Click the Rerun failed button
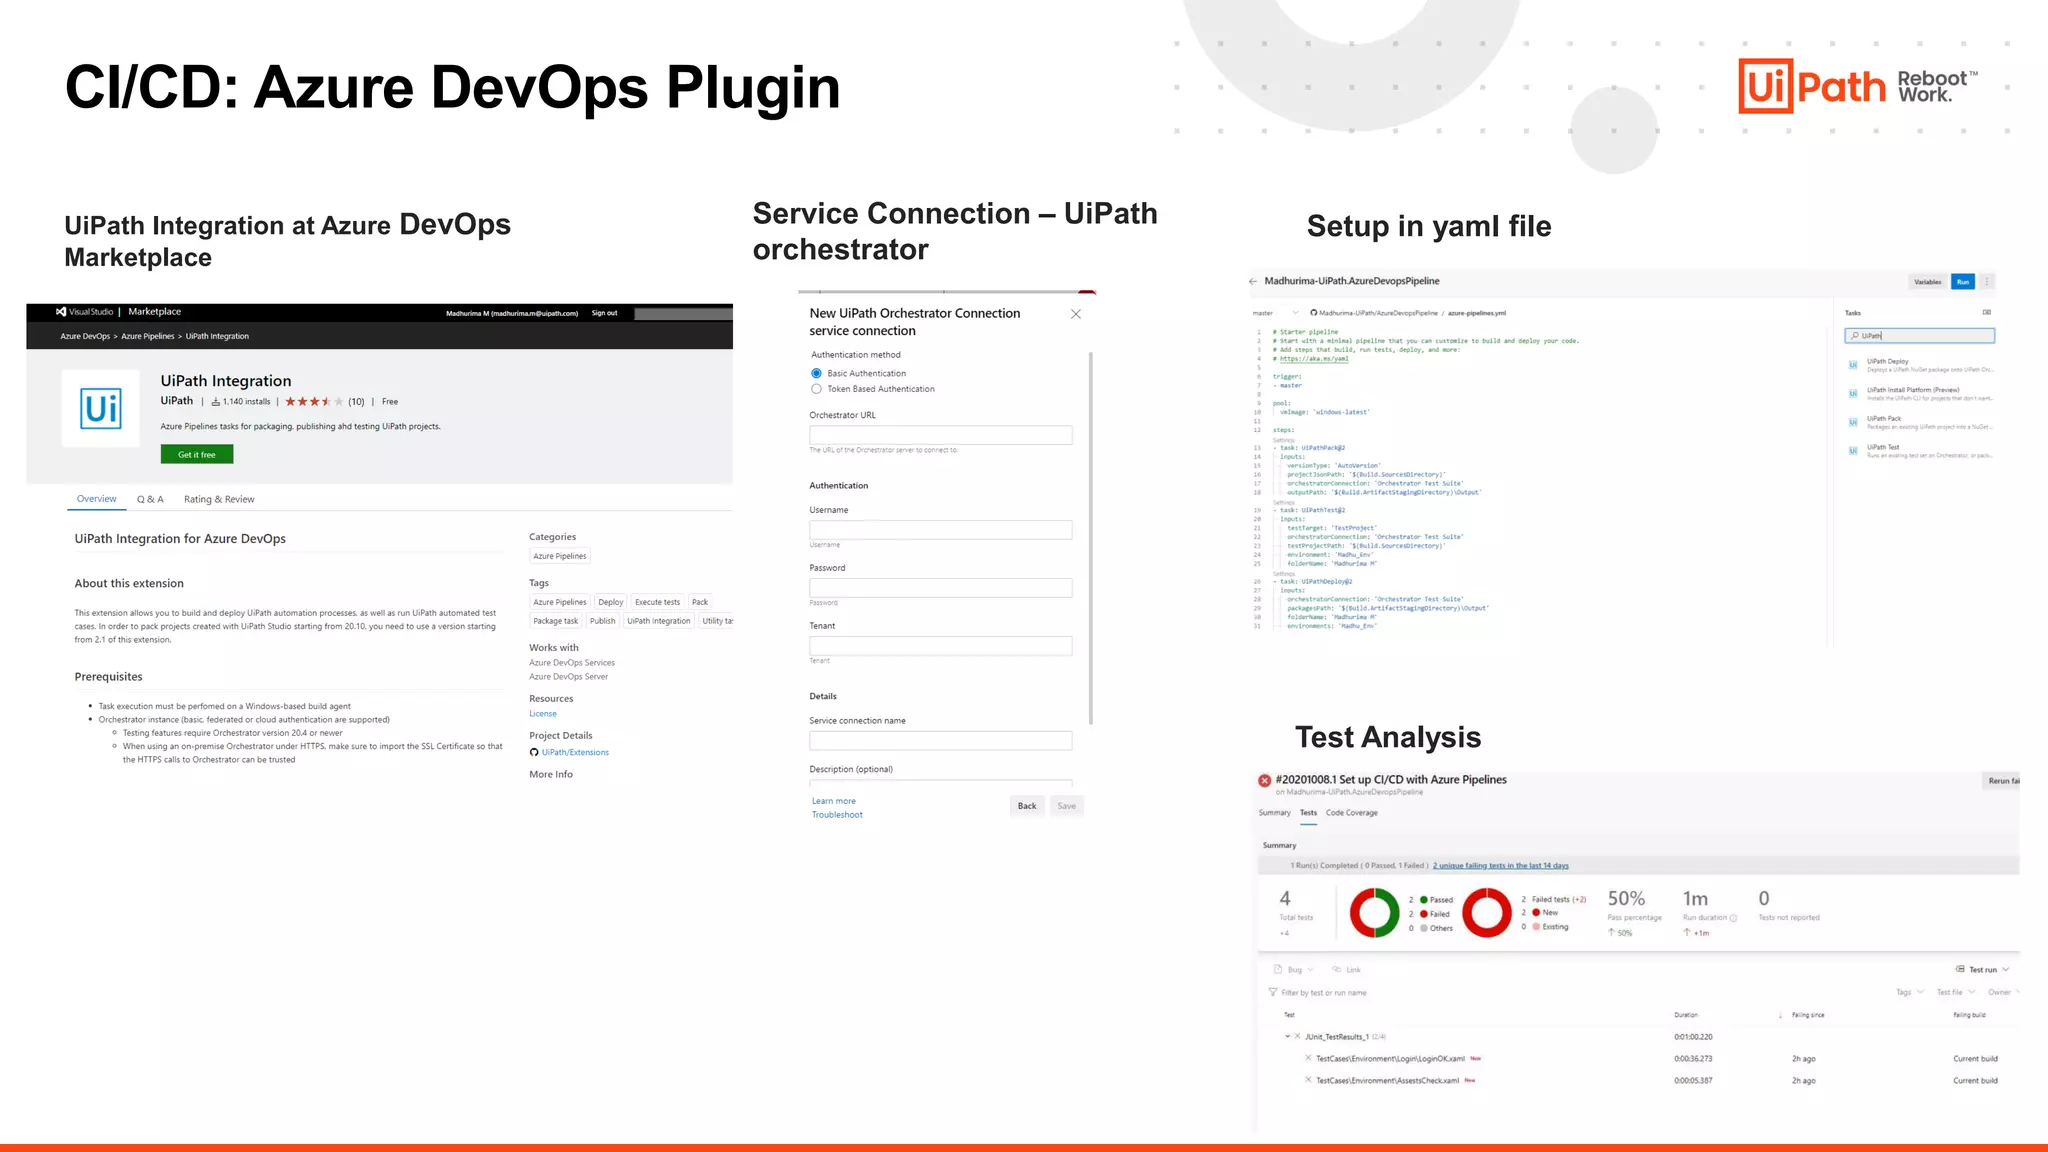This screenshot has height=1152, width=2048. tap(2001, 781)
